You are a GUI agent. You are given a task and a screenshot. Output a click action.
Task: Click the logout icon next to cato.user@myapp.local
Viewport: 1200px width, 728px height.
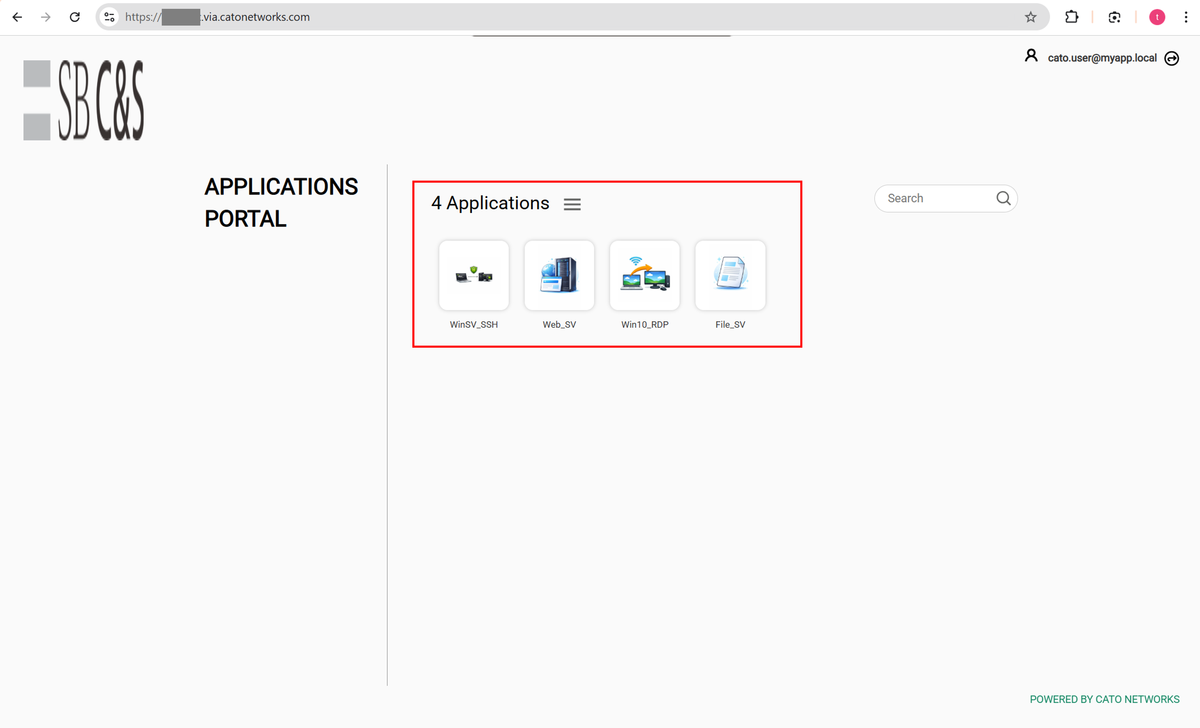(x=1171, y=58)
